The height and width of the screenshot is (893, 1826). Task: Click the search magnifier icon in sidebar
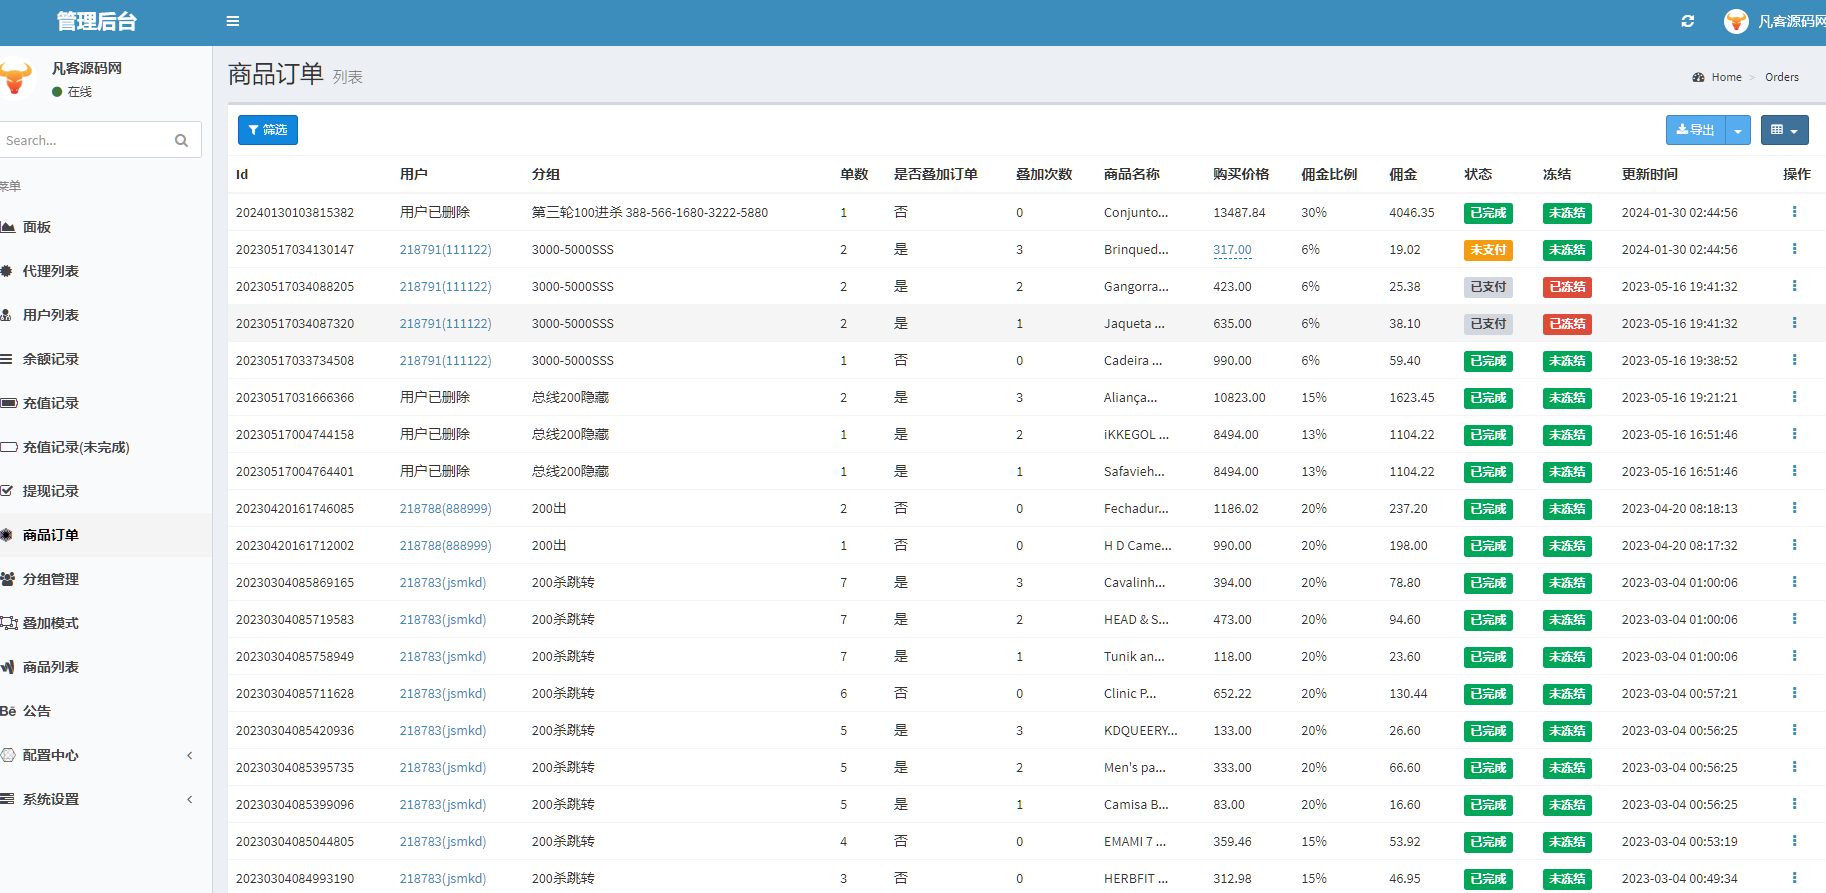click(181, 140)
